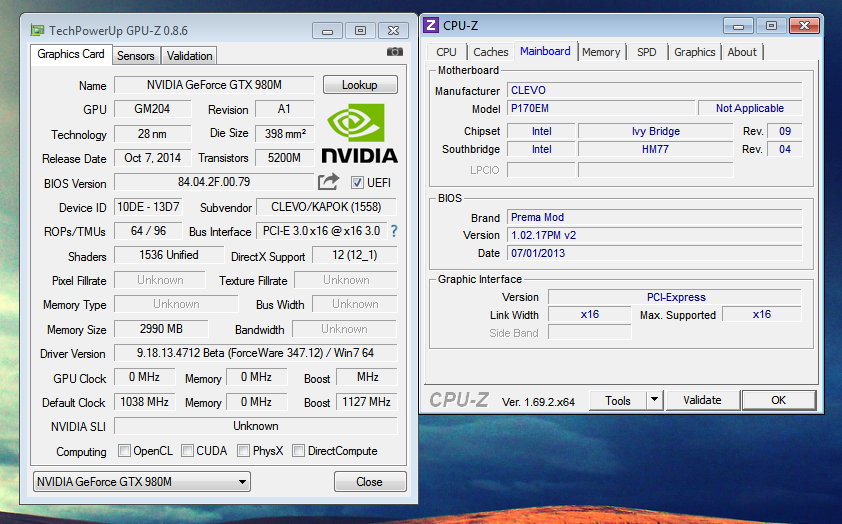Screen dimensions: 842x524
Task: Click the Southbridge name HM77
Action: pos(656,150)
